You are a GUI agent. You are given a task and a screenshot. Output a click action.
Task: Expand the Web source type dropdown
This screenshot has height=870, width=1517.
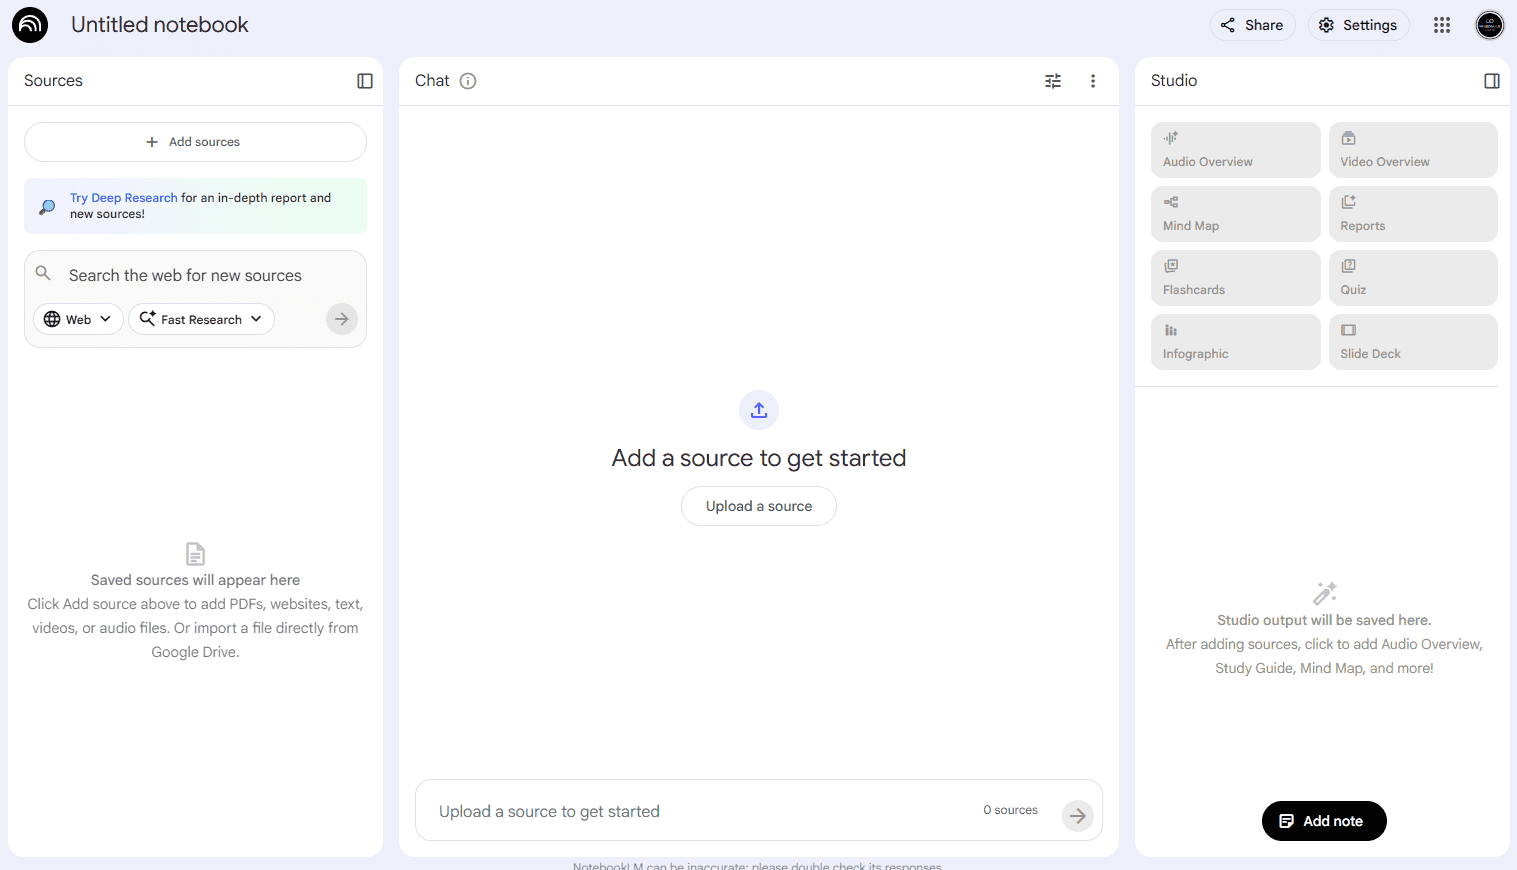(78, 319)
